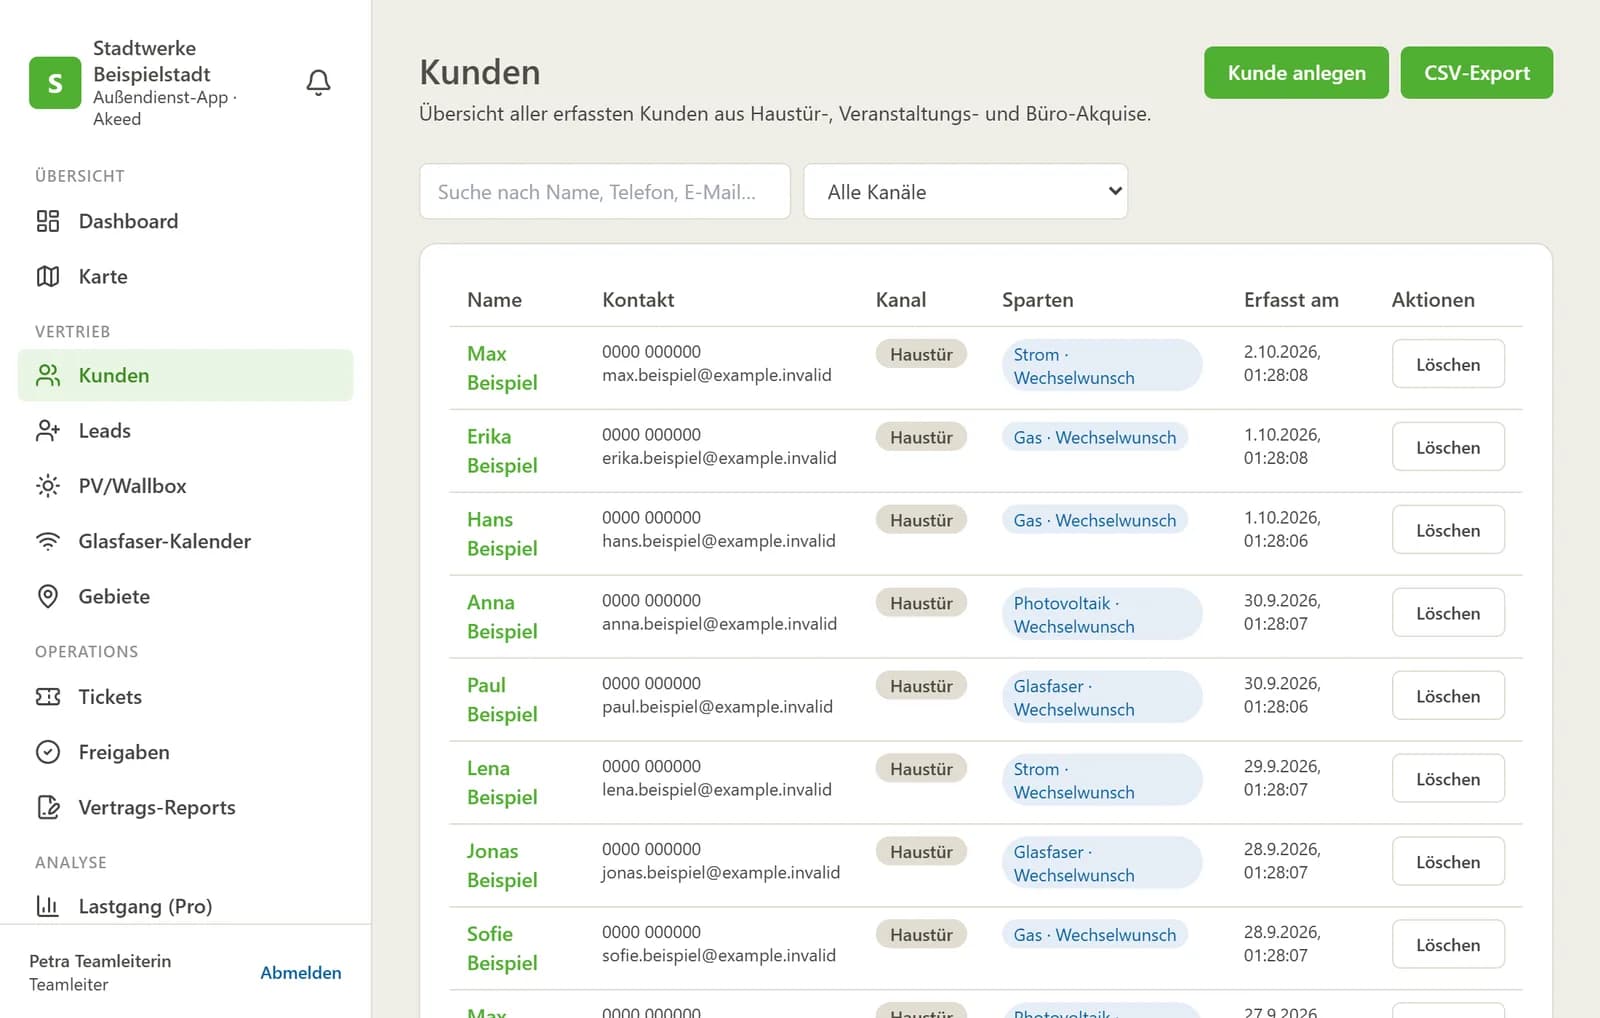Remove Jonas Beispiel via Löschen
The height and width of the screenshot is (1018, 1600).
click(1448, 862)
